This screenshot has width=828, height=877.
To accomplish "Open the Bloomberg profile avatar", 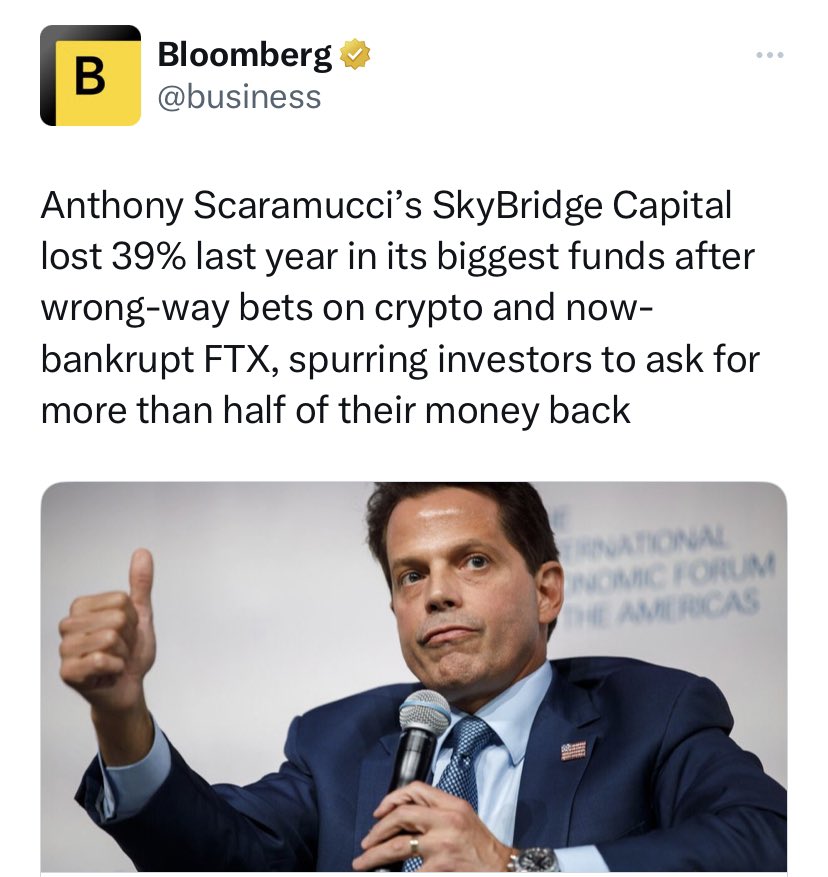I will point(90,75).
